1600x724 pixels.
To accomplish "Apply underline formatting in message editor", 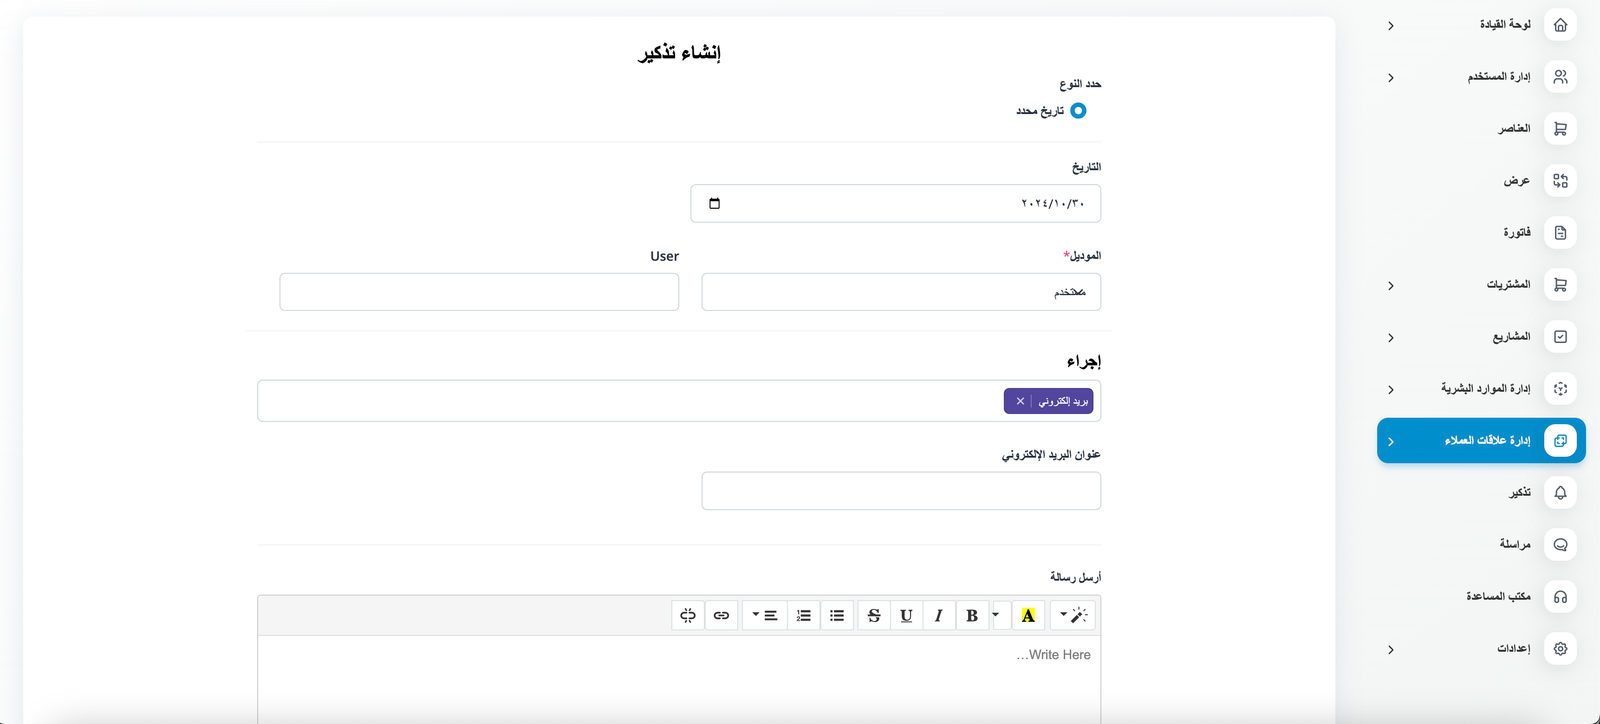I will point(906,616).
